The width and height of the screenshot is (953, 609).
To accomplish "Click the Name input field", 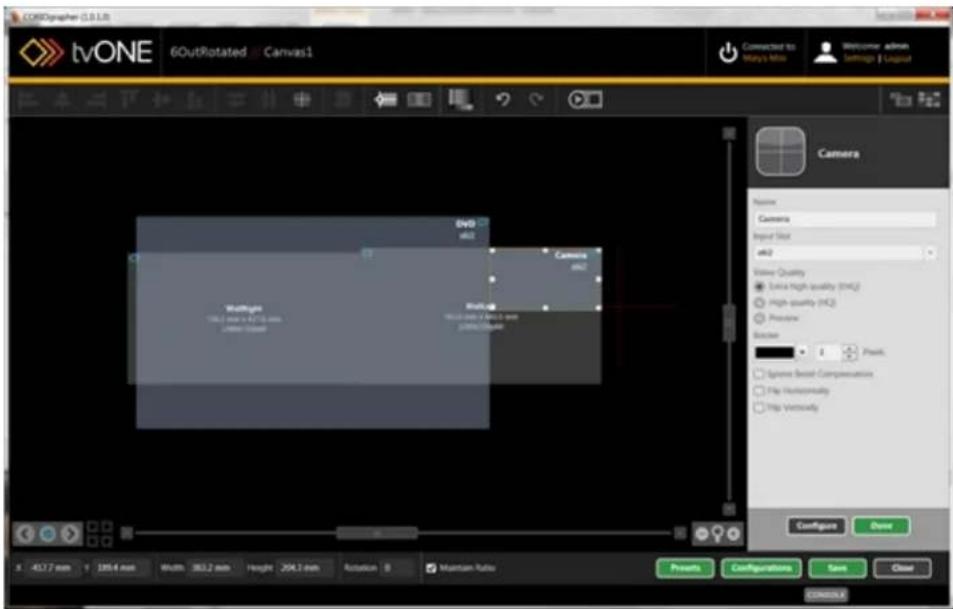I will (845, 219).
